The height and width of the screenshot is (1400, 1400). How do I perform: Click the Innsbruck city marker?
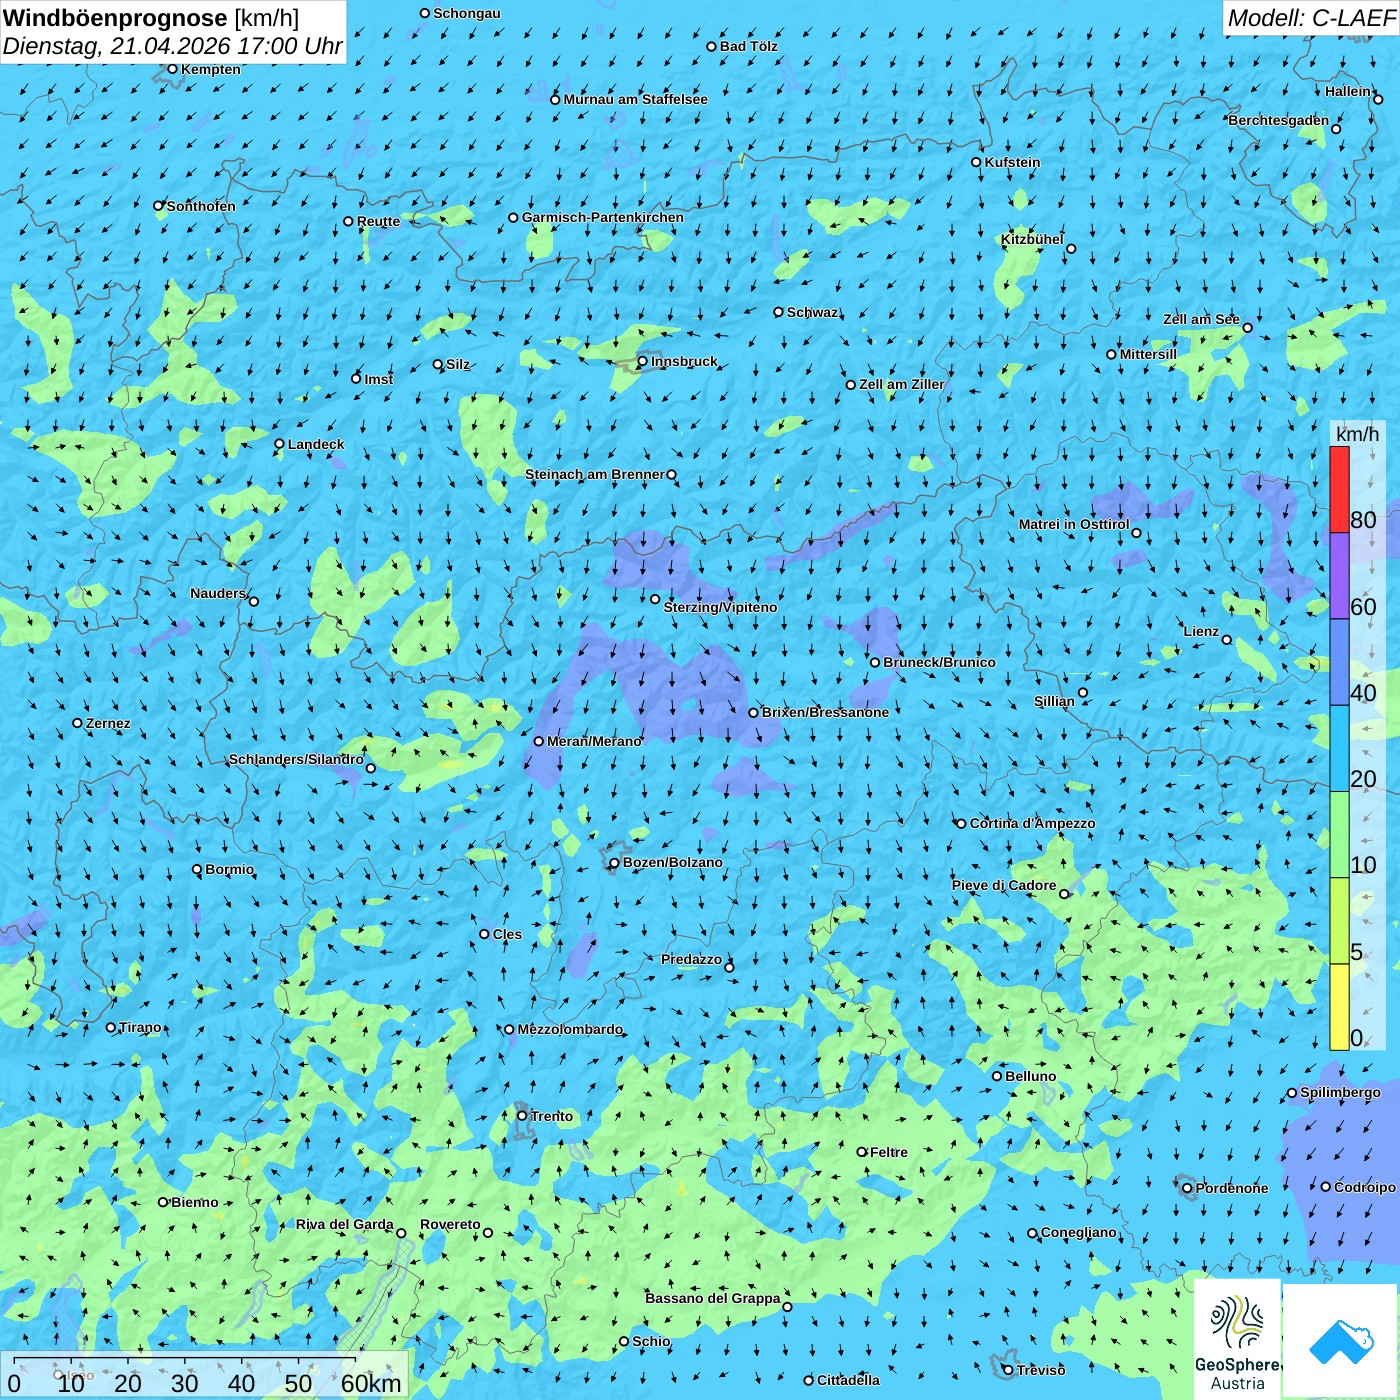tap(643, 361)
